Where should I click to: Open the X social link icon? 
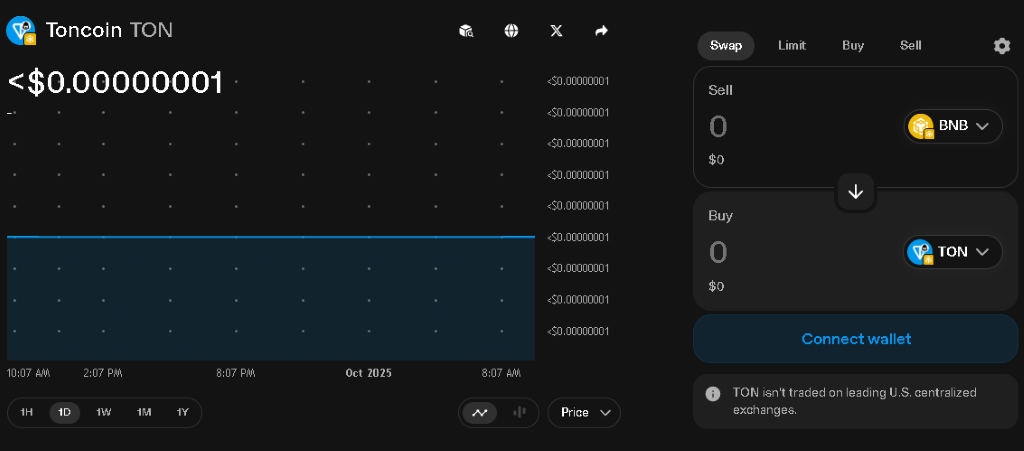(x=556, y=31)
